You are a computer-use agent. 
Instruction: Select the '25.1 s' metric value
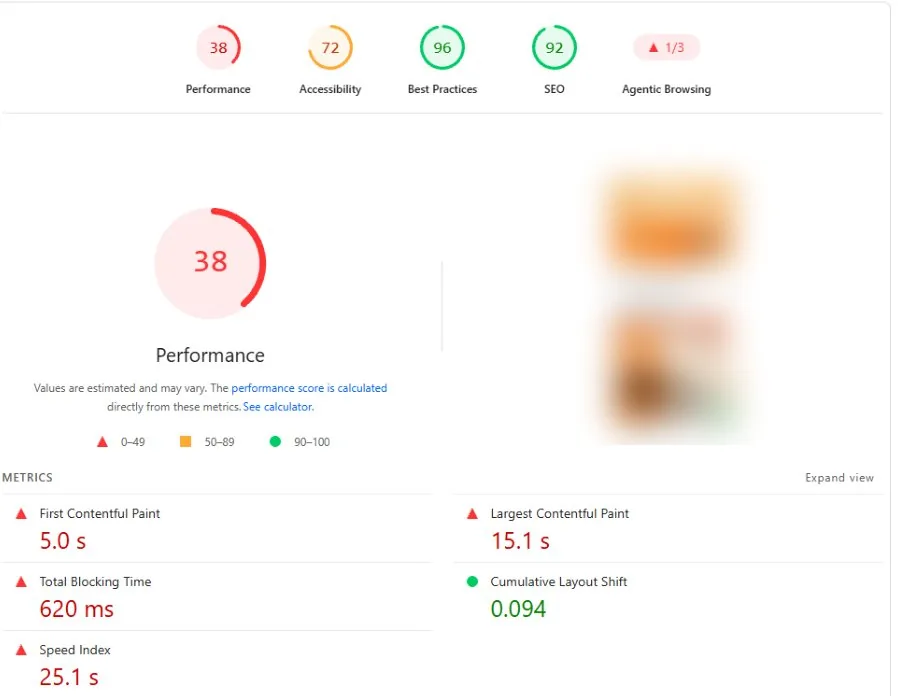coord(69,678)
